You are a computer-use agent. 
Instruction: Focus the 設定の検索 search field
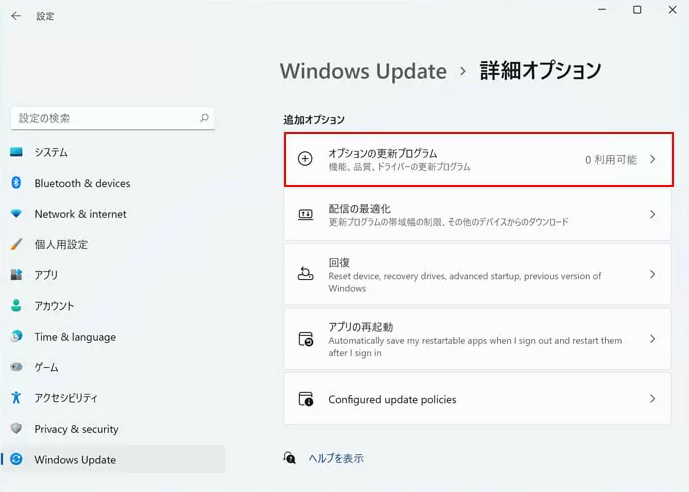112,118
